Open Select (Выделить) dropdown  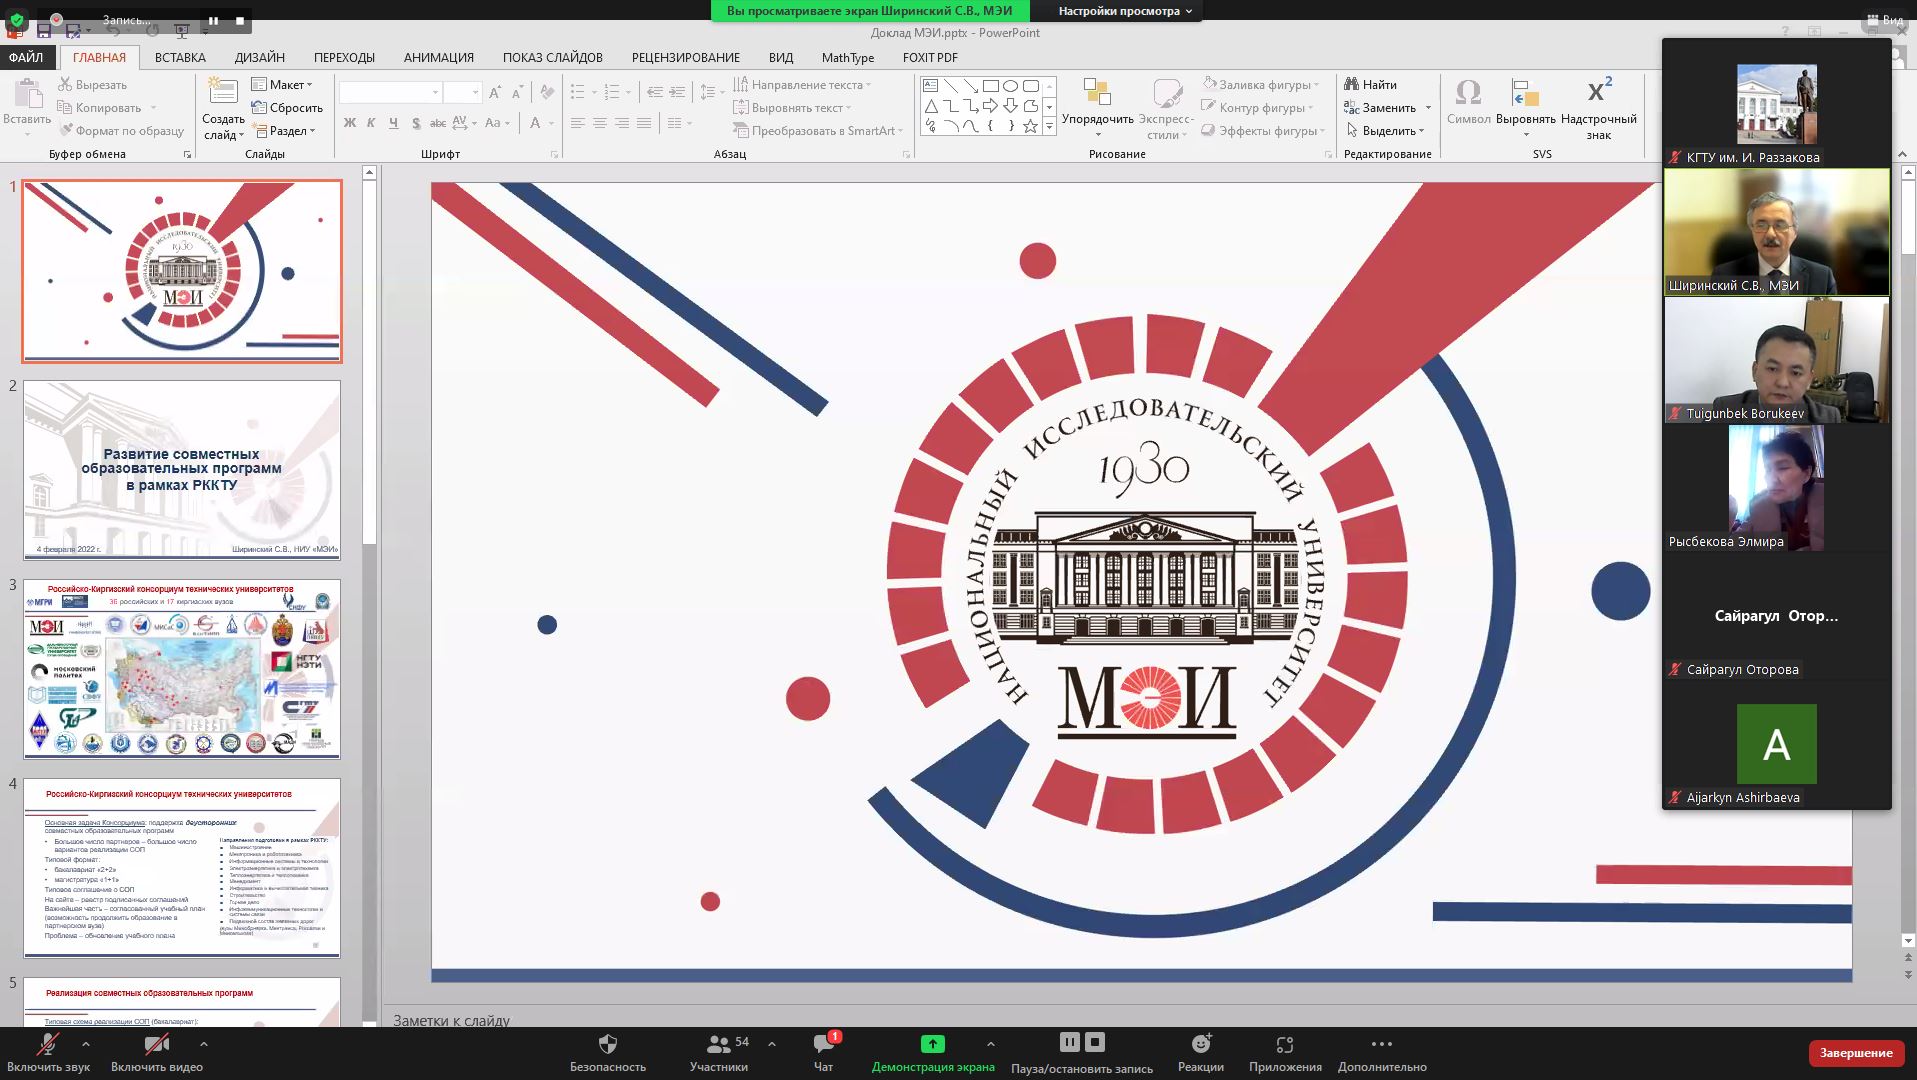tap(1386, 131)
